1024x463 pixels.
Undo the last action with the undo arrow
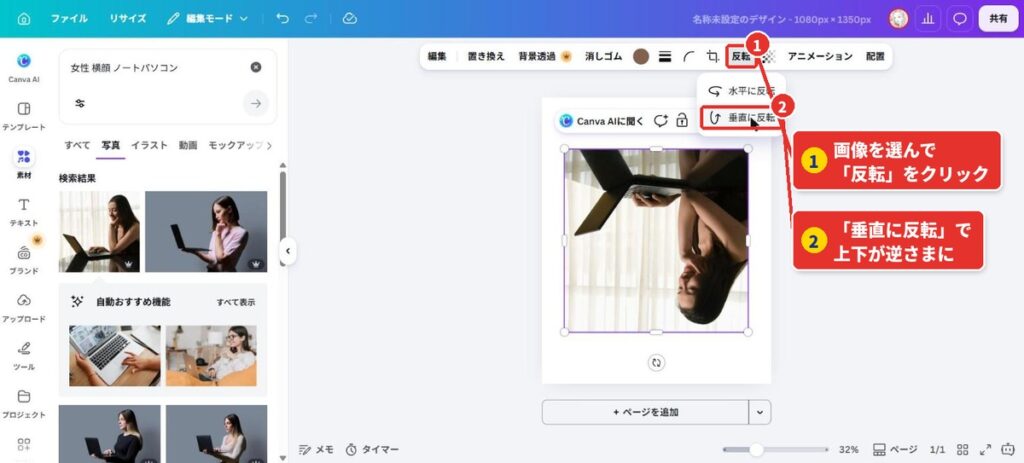[x=283, y=19]
